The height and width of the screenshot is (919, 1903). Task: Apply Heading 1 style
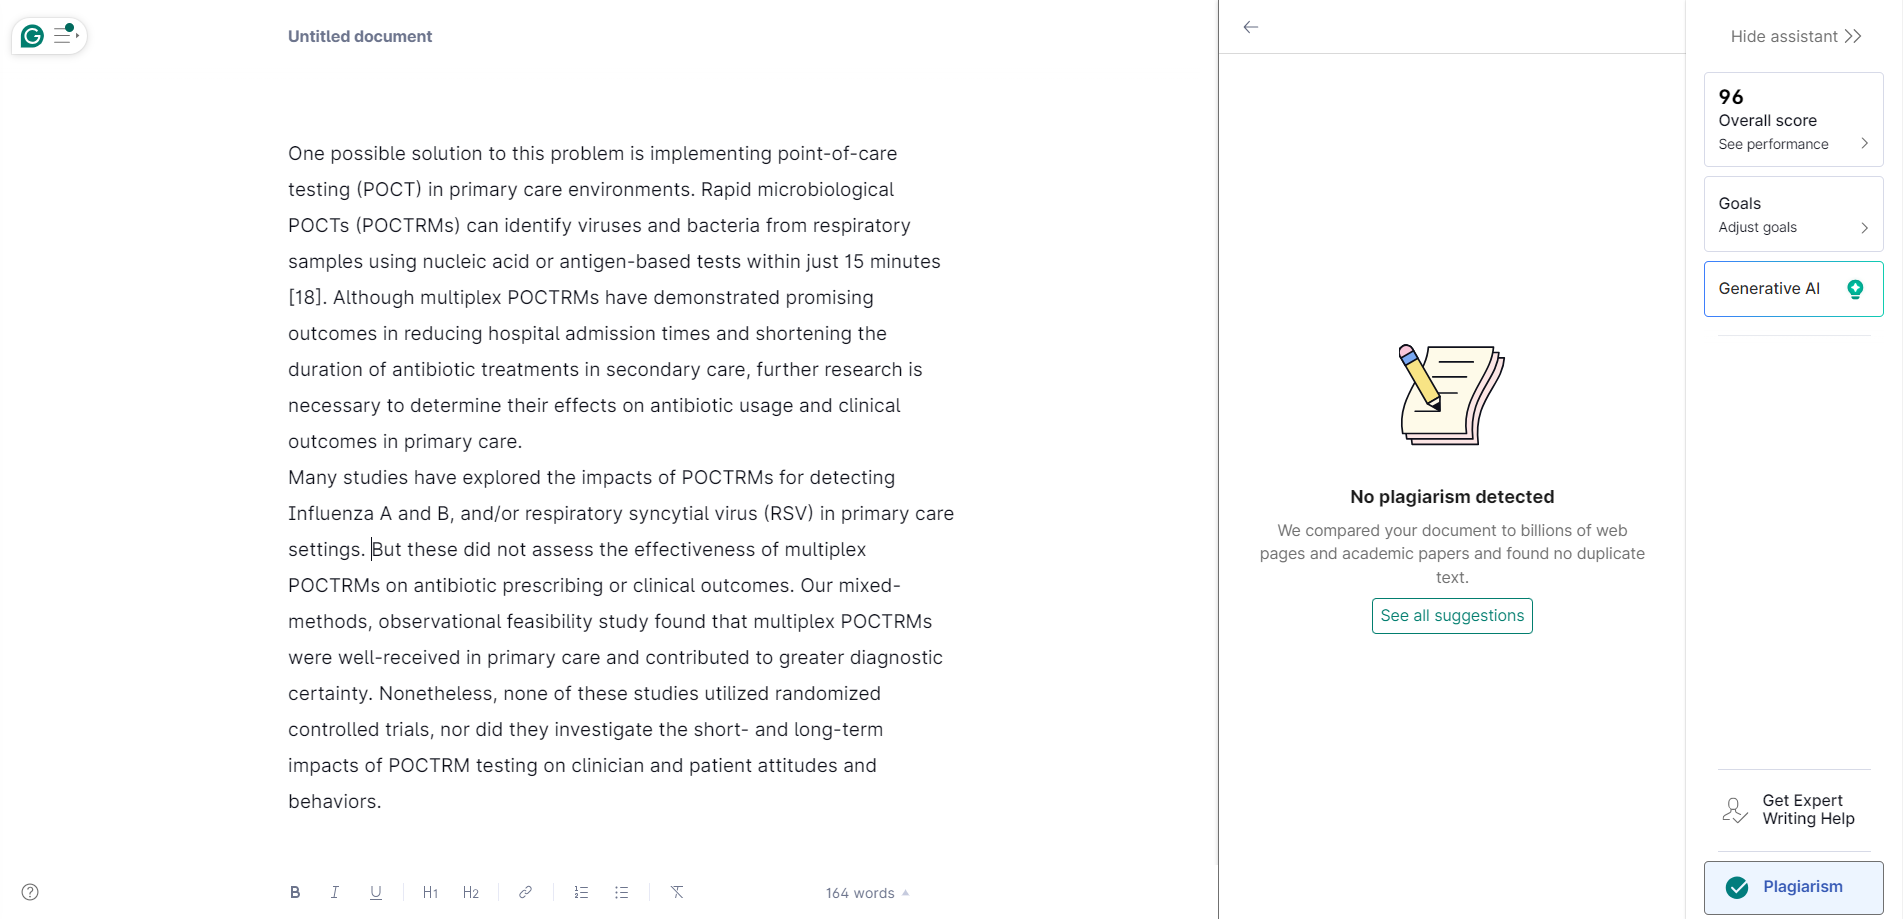click(430, 892)
